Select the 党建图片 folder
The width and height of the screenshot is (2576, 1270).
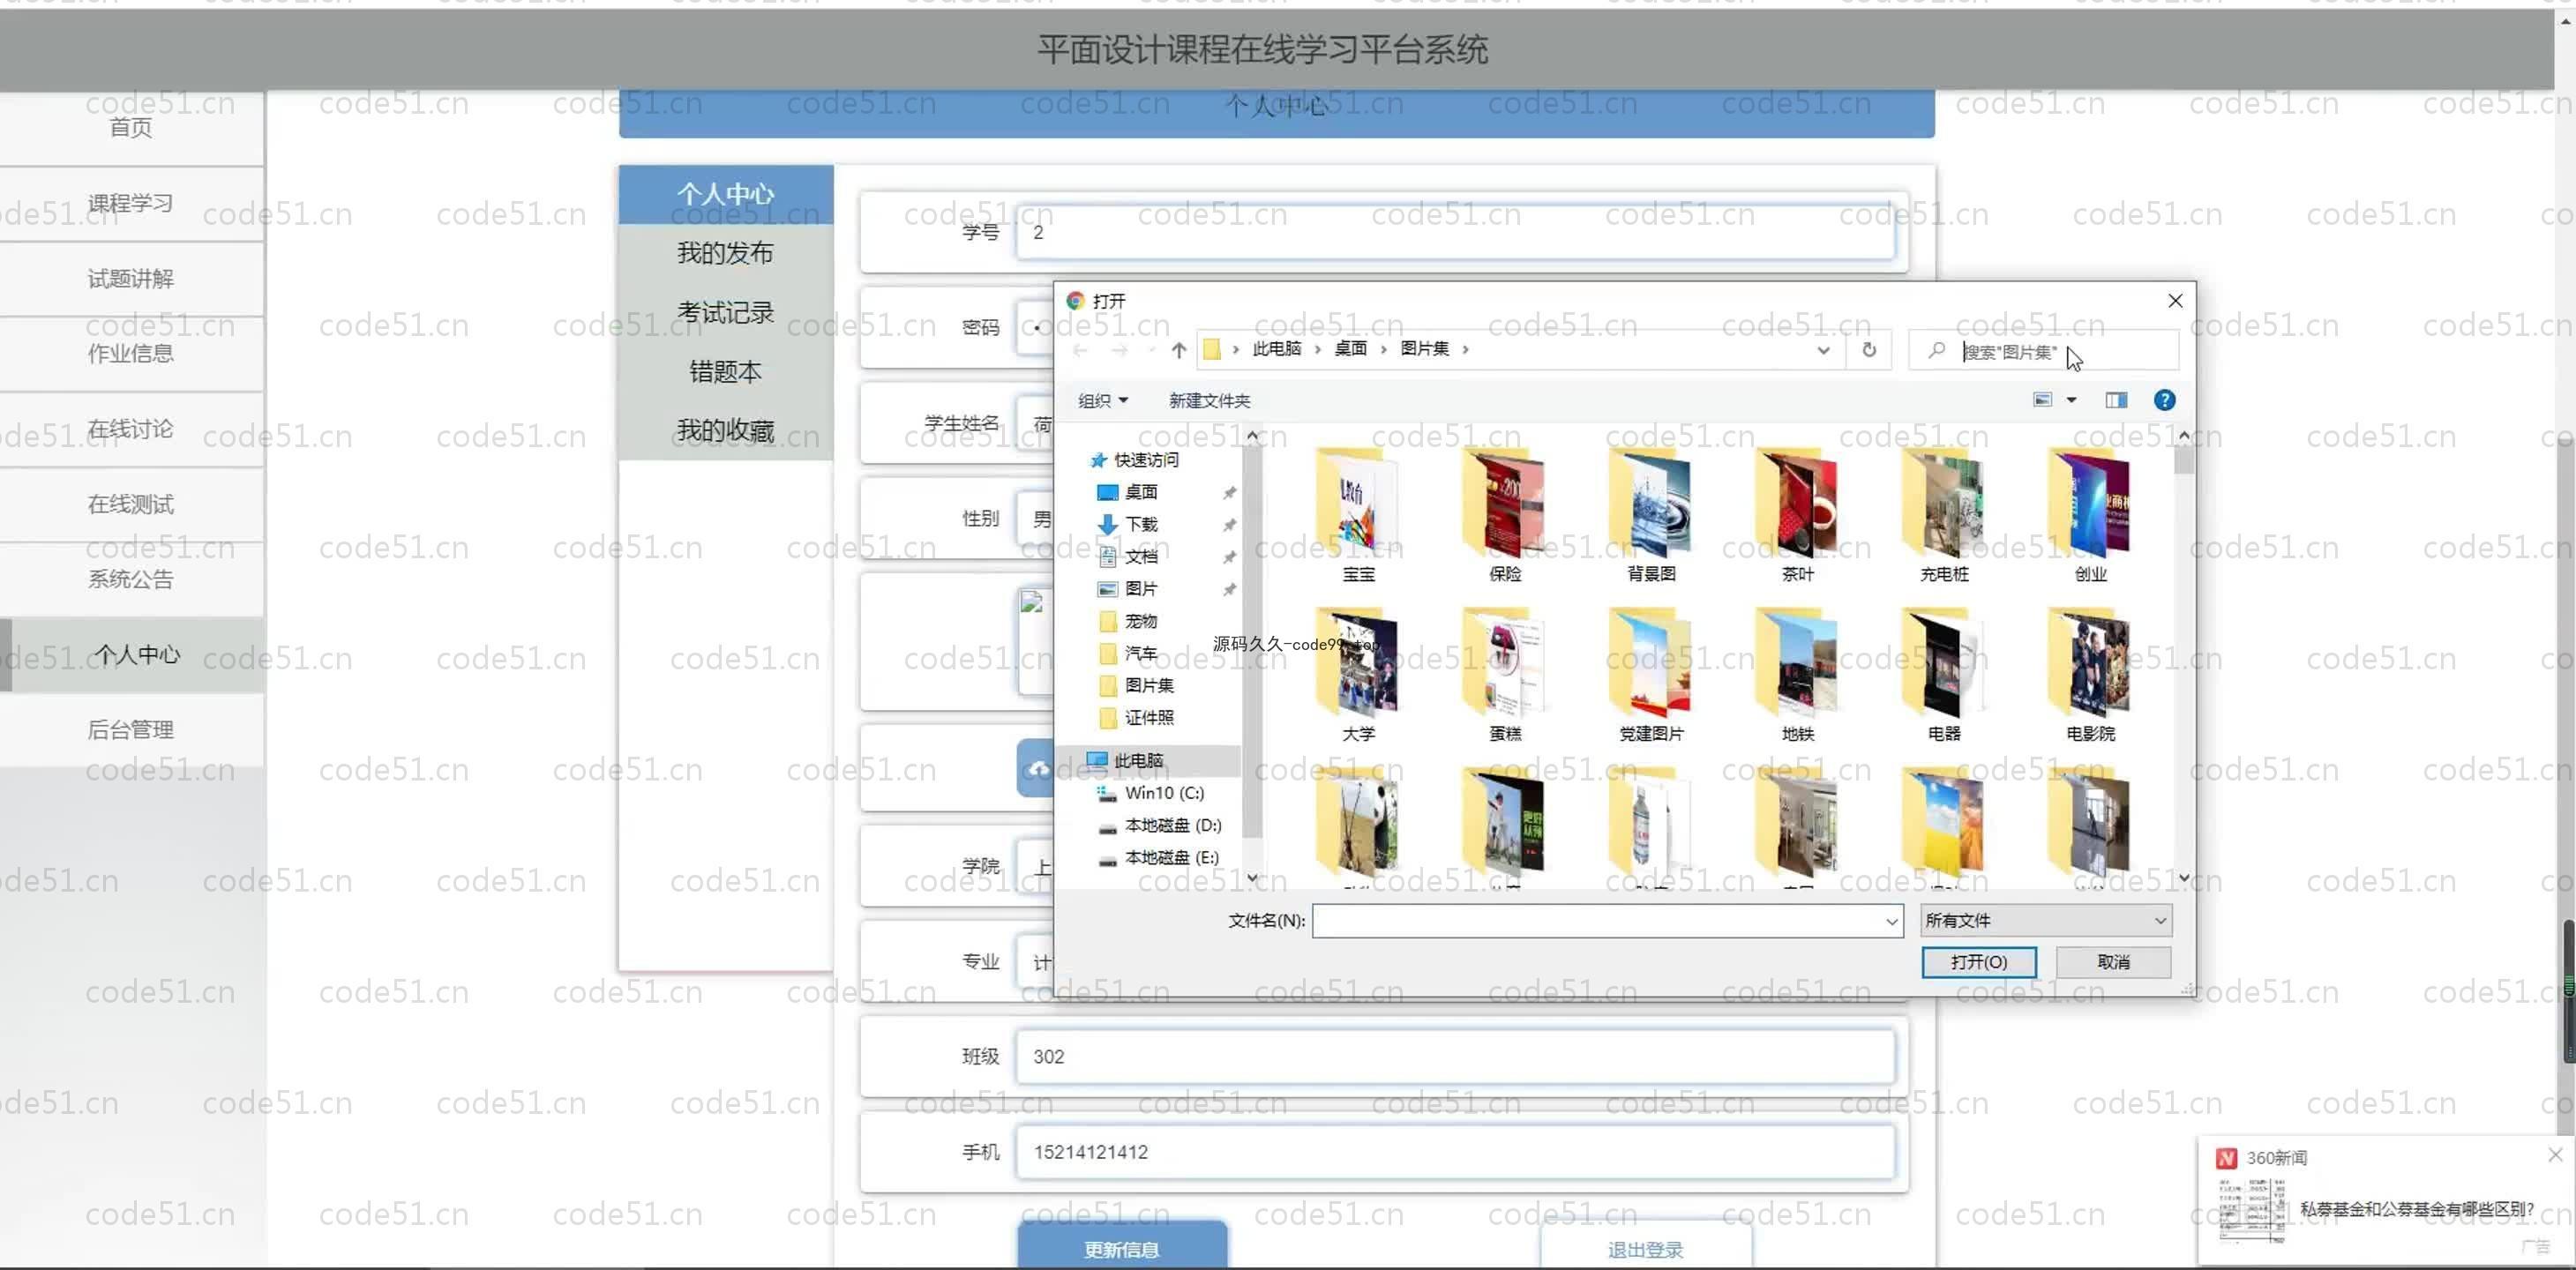click(x=1651, y=674)
